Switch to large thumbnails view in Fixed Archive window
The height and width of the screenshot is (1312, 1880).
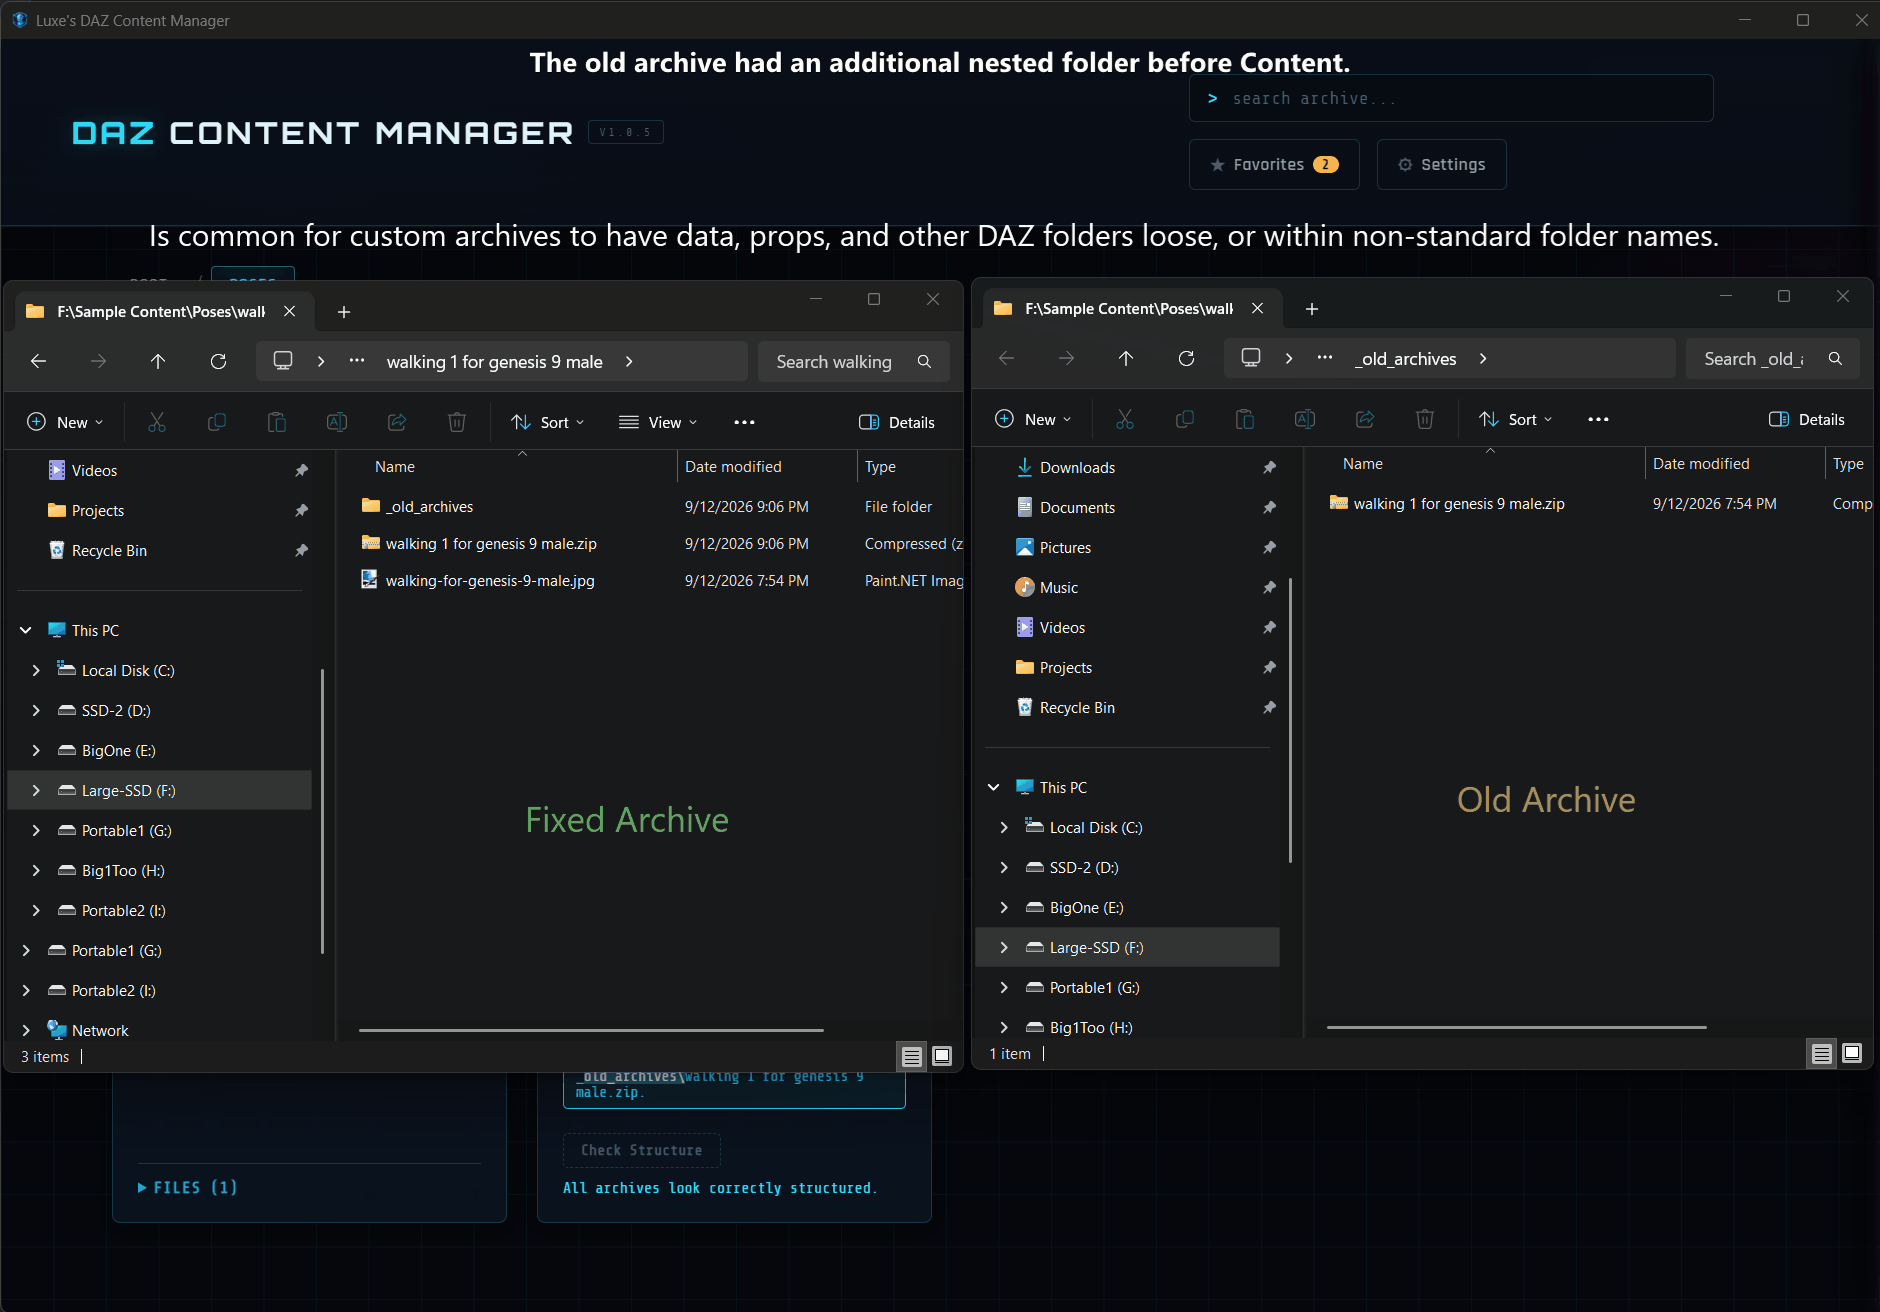pyautogui.click(x=942, y=1056)
